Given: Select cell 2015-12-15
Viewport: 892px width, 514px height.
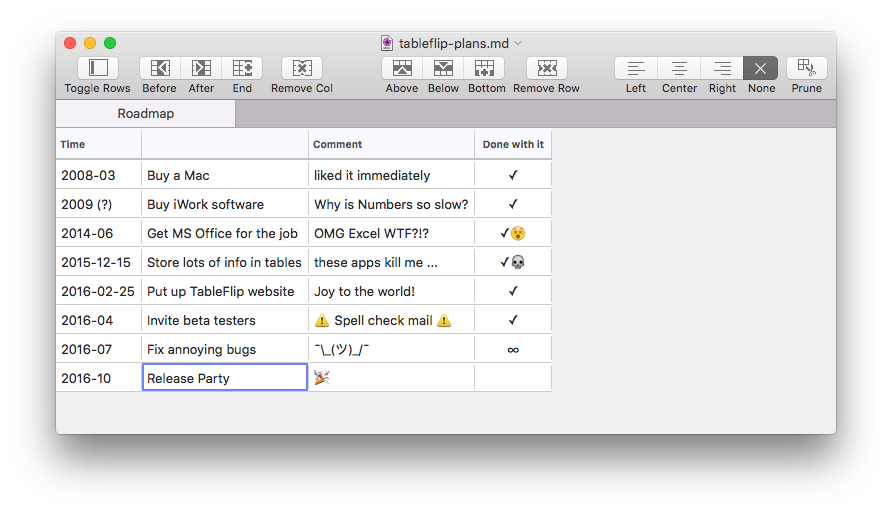Looking at the screenshot, I should [98, 262].
